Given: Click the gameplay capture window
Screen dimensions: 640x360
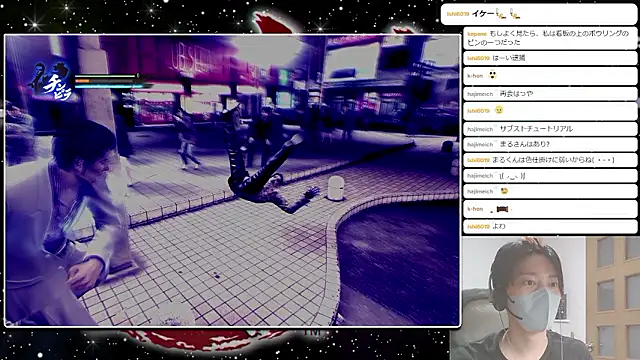Looking at the screenshot, I should coord(233,180).
